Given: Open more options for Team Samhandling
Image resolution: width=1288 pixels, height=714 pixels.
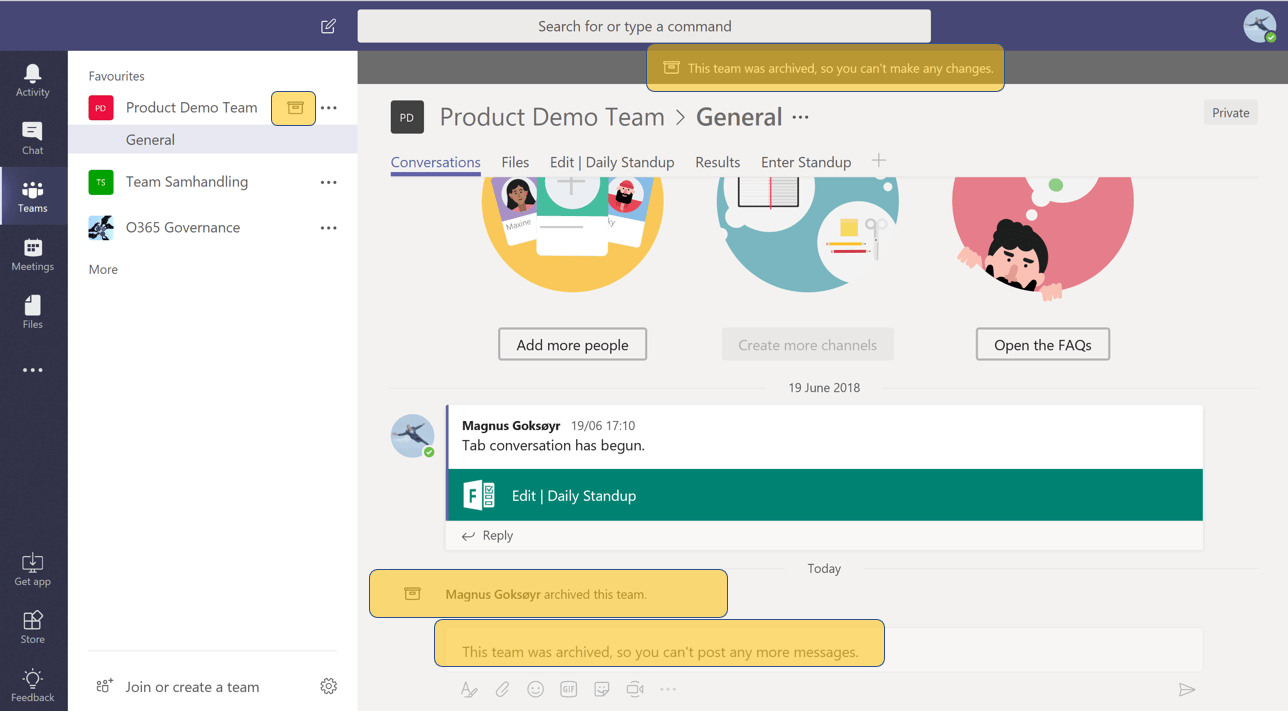Looking at the screenshot, I should (x=328, y=182).
